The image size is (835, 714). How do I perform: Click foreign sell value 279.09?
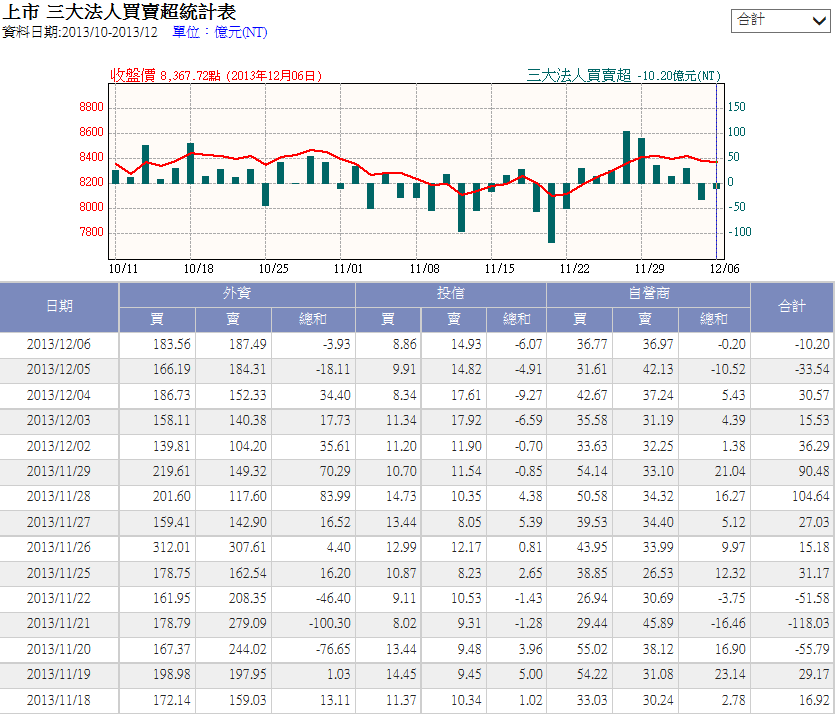[248, 623]
